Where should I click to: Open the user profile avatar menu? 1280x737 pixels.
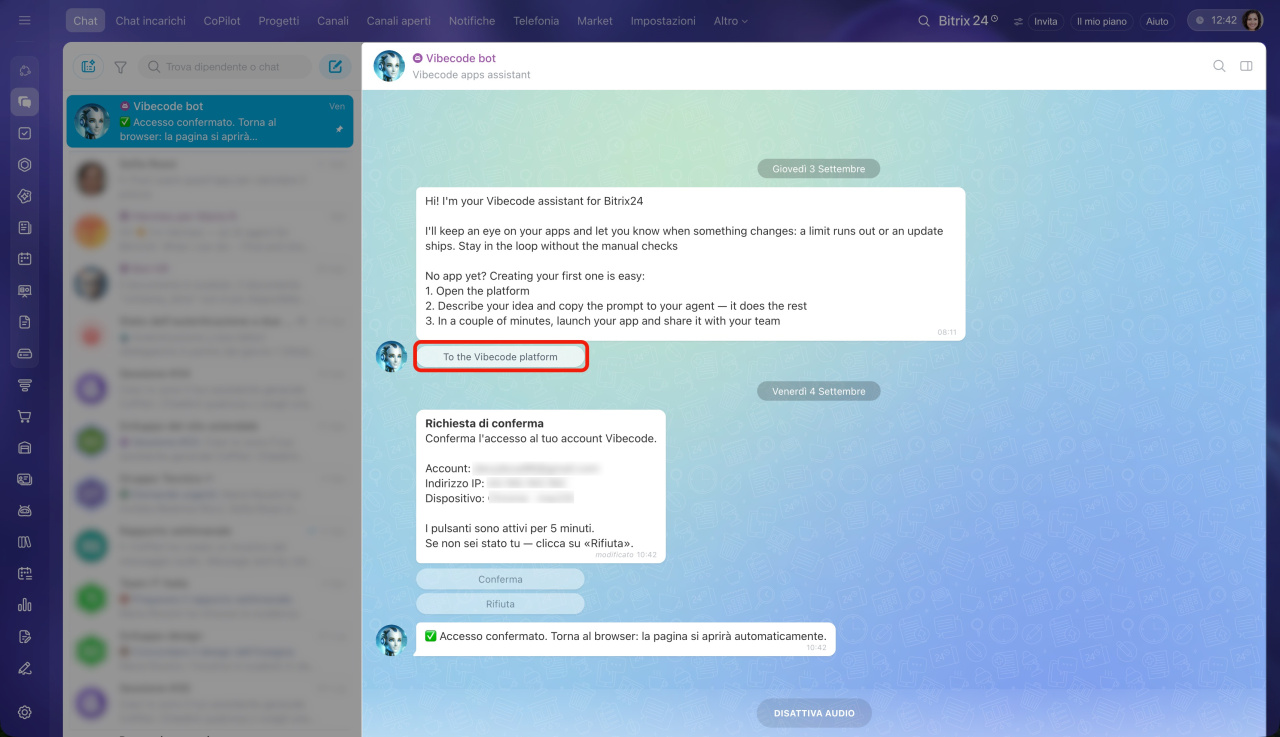coord(1252,20)
